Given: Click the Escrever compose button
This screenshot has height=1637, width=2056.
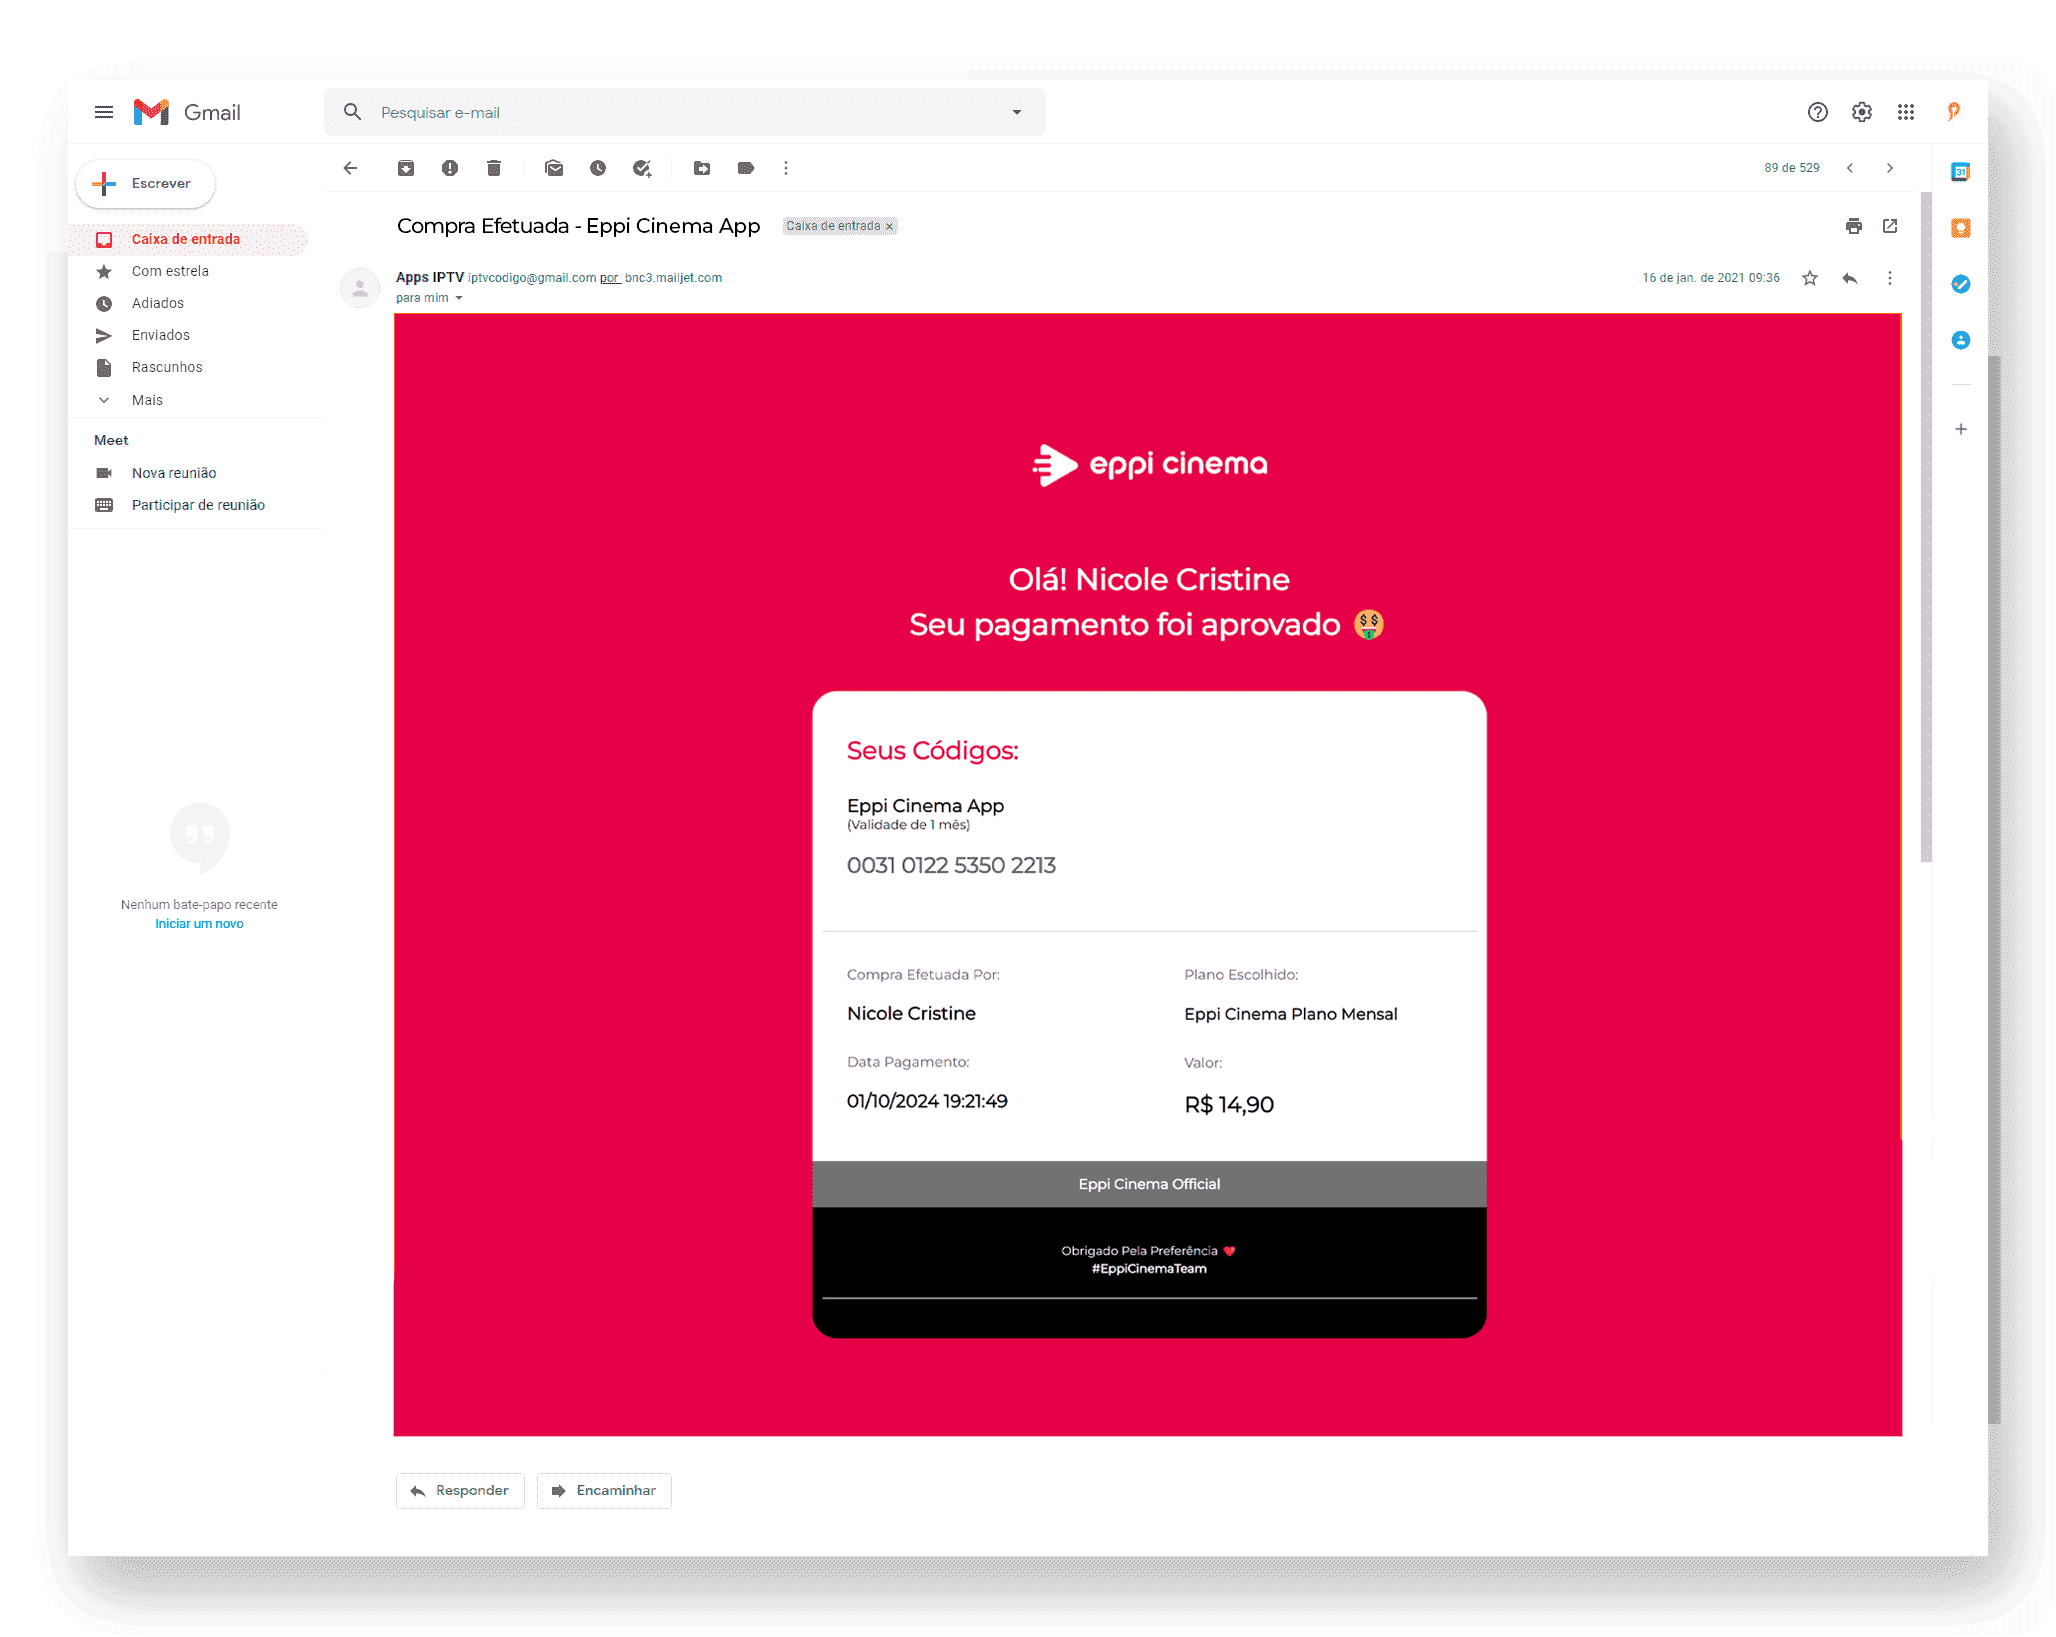Looking at the screenshot, I should tap(146, 184).
